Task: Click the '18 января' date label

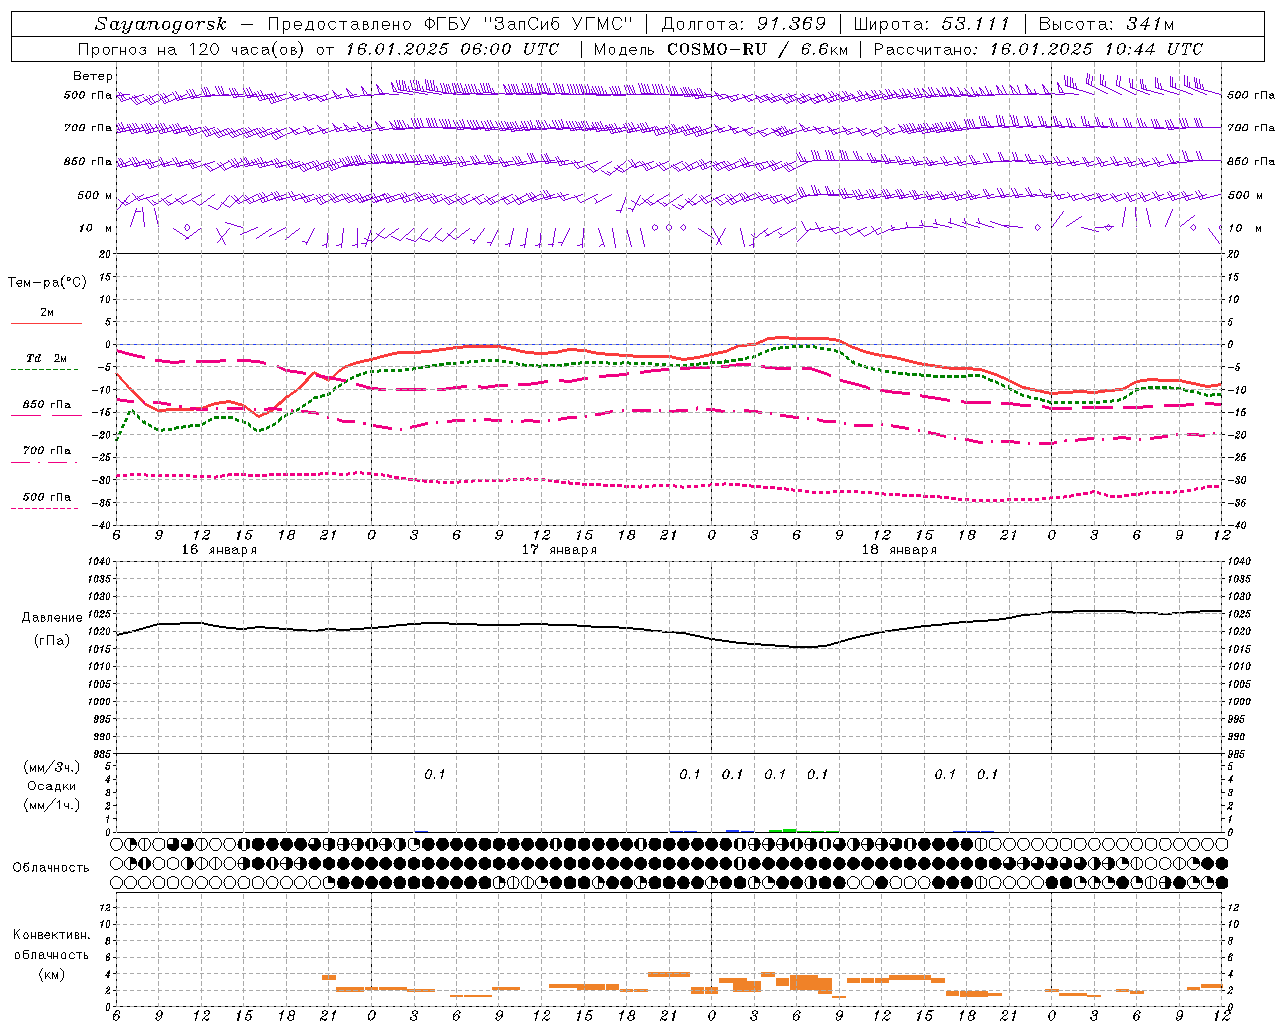Action: pos(899,550)
